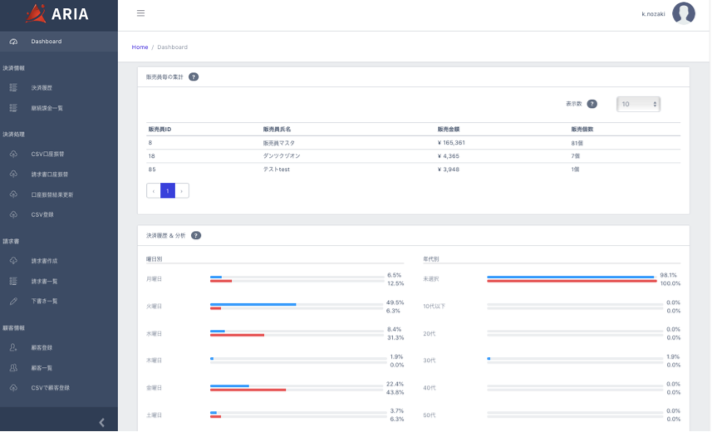
Task: Click page 1 pagination button
Action: pyautogui.click(x=168, y=190)
